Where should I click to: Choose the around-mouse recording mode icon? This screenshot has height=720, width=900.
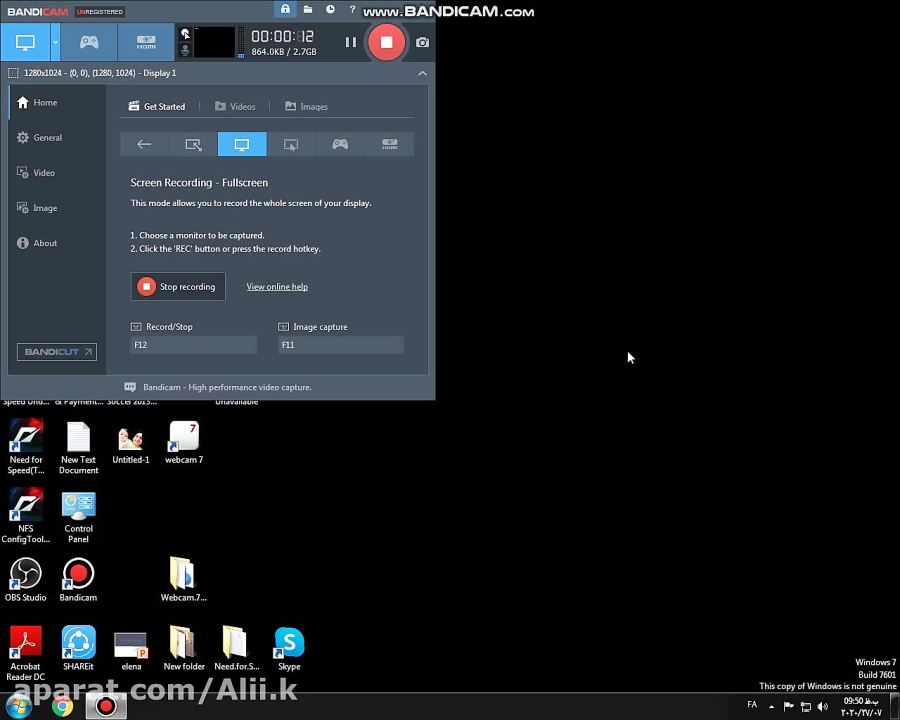(x=291, y=144)
